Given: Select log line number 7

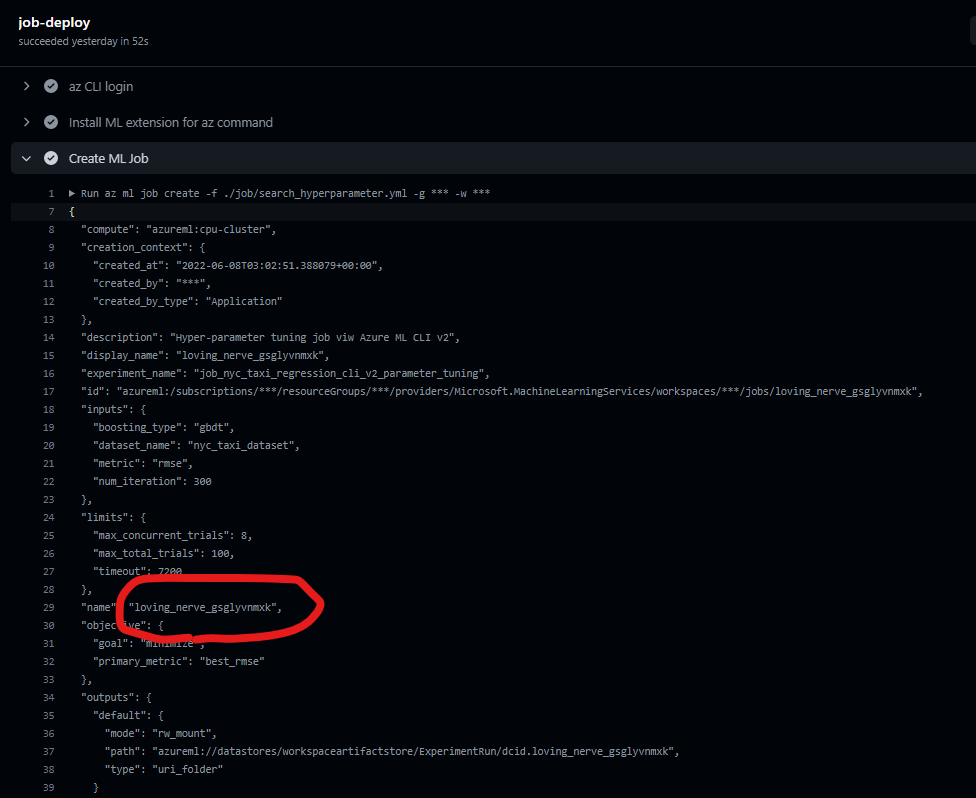Looking at the screenshot, I should (x=52, y=212).
